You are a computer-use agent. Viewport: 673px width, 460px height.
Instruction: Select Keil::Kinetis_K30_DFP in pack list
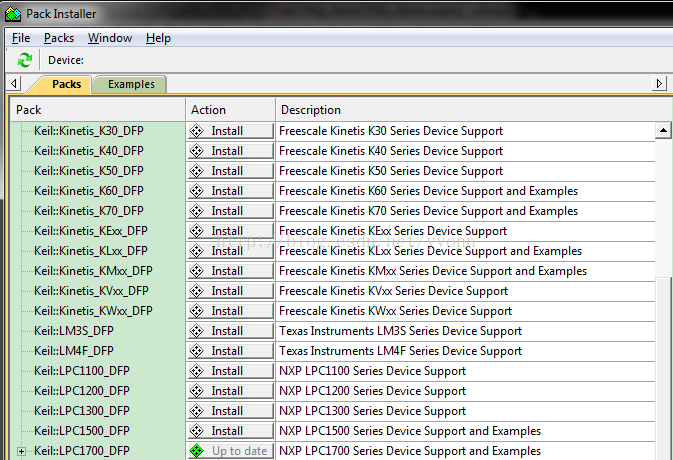[x=89, y=131]
